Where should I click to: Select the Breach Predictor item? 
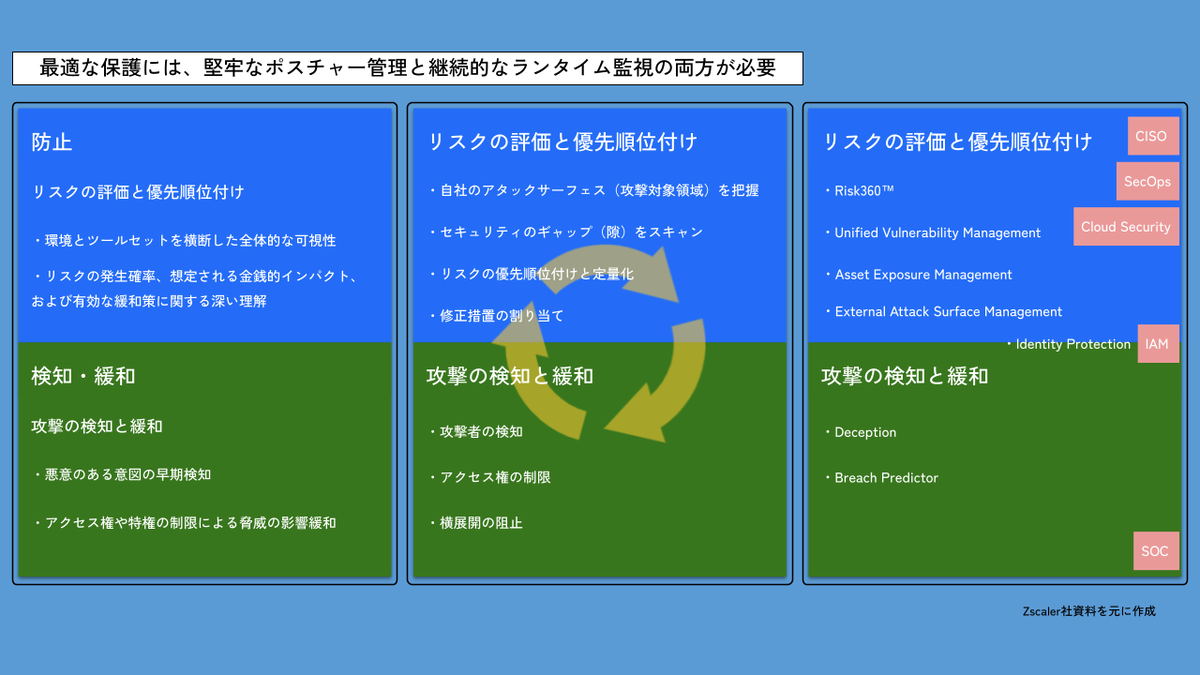[x=880, y=478]
